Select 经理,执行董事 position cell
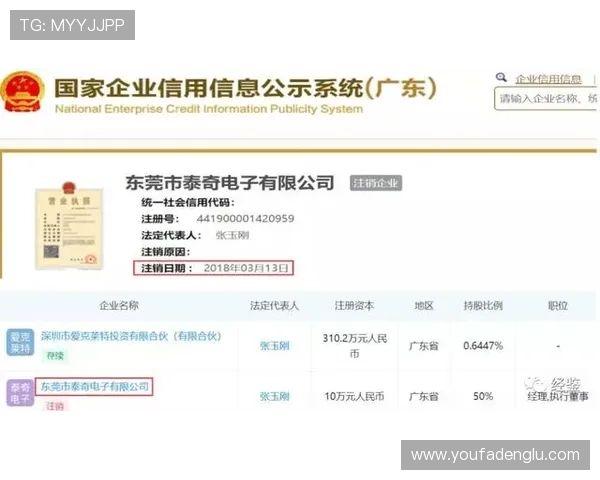The height and width of the screenshot is (480, 600). tap(558, 396)
